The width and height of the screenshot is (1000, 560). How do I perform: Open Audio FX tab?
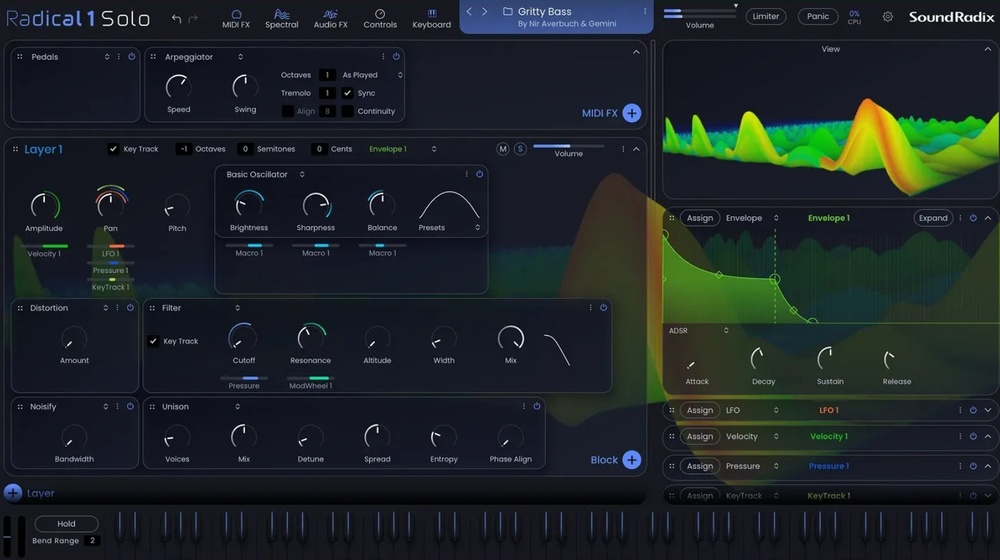330,18
